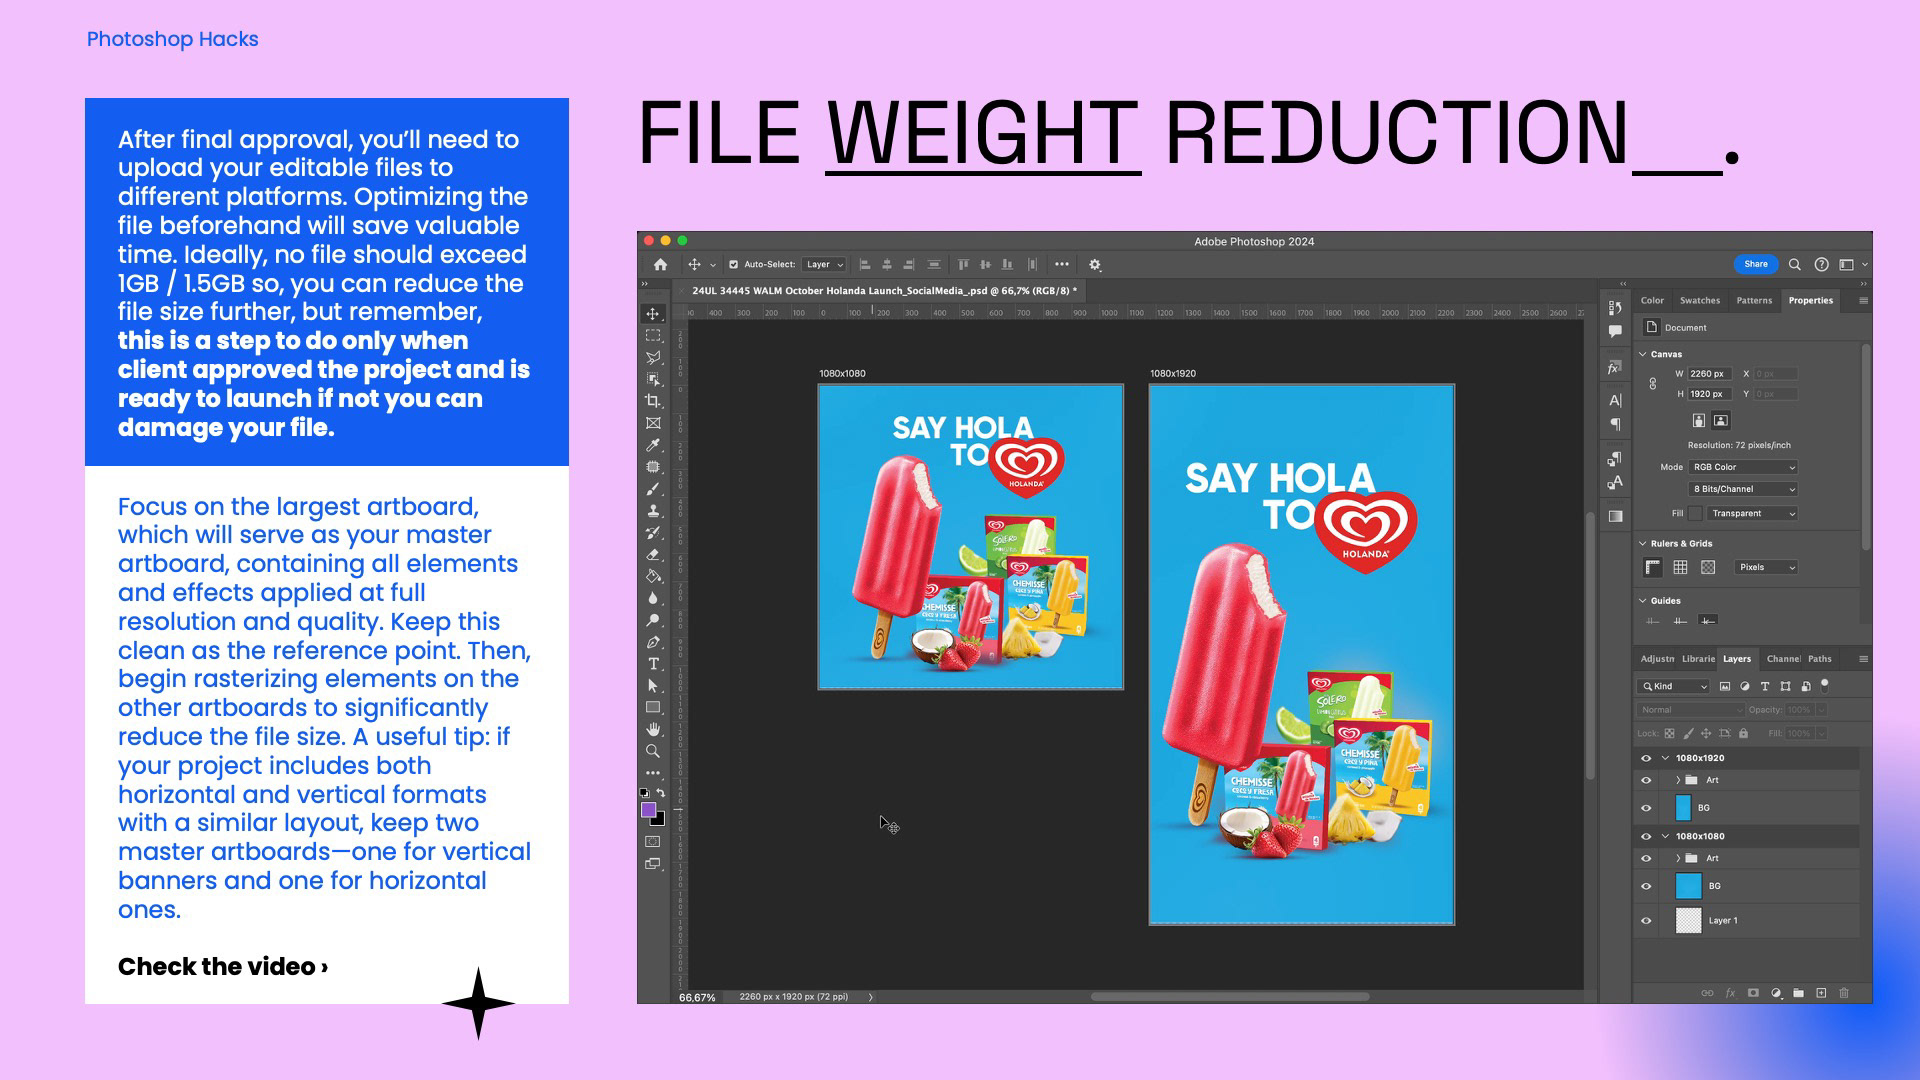Filter layers by type (T) icon
This screenshot has width=1920, height=1080.
1765,686
